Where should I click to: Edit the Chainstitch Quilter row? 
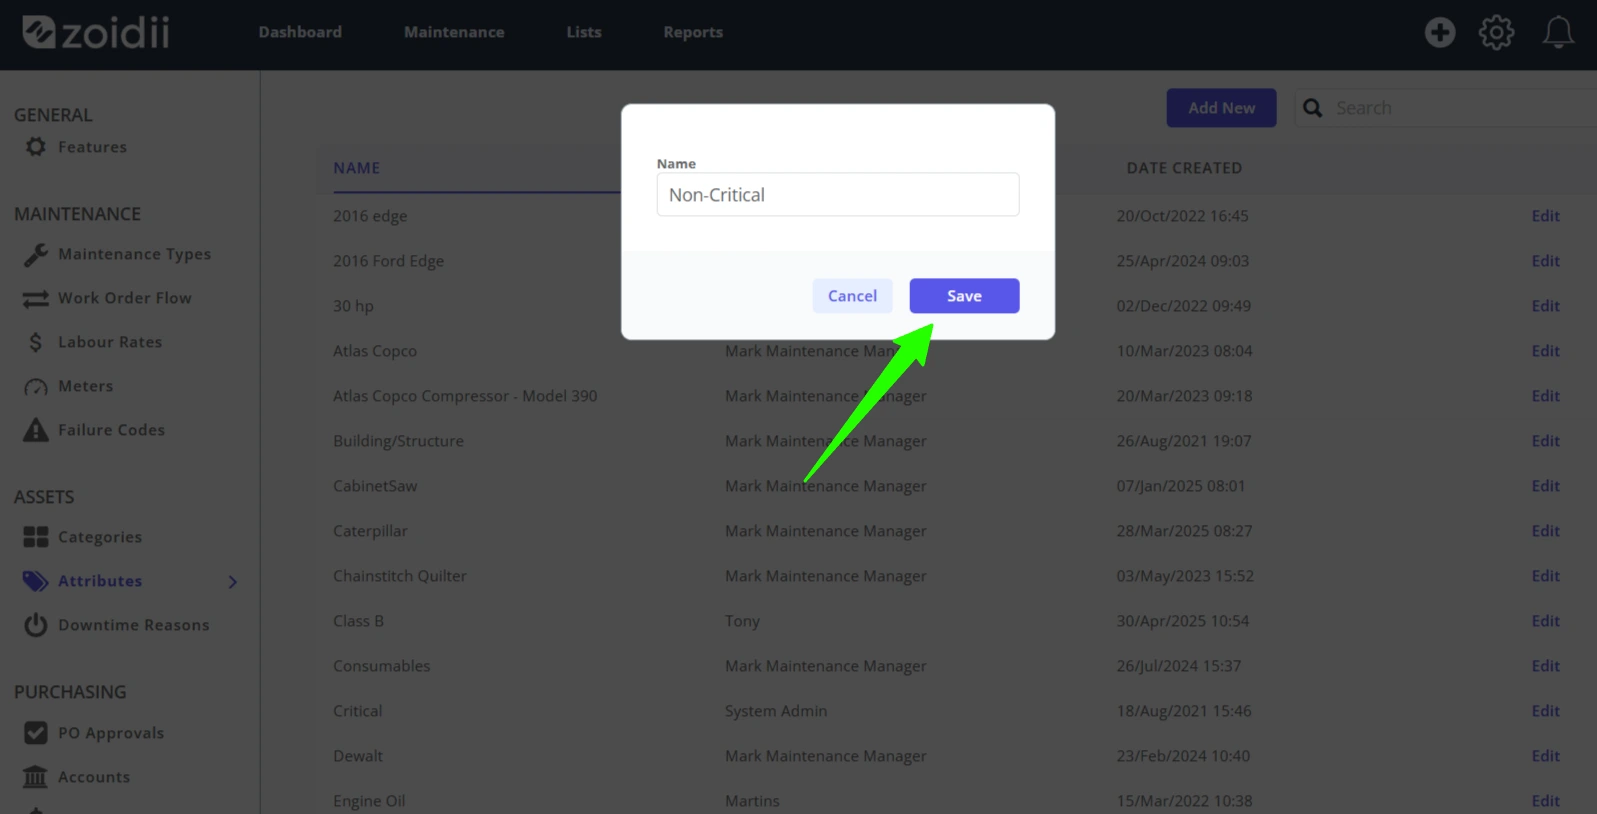pyautogui.click(x=1545, y=576)
